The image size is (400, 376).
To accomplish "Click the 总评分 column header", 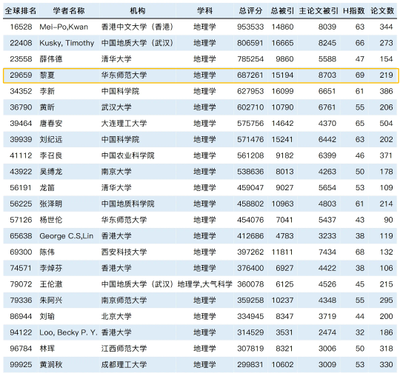I will pyautogui.click(x=250, y=11).
